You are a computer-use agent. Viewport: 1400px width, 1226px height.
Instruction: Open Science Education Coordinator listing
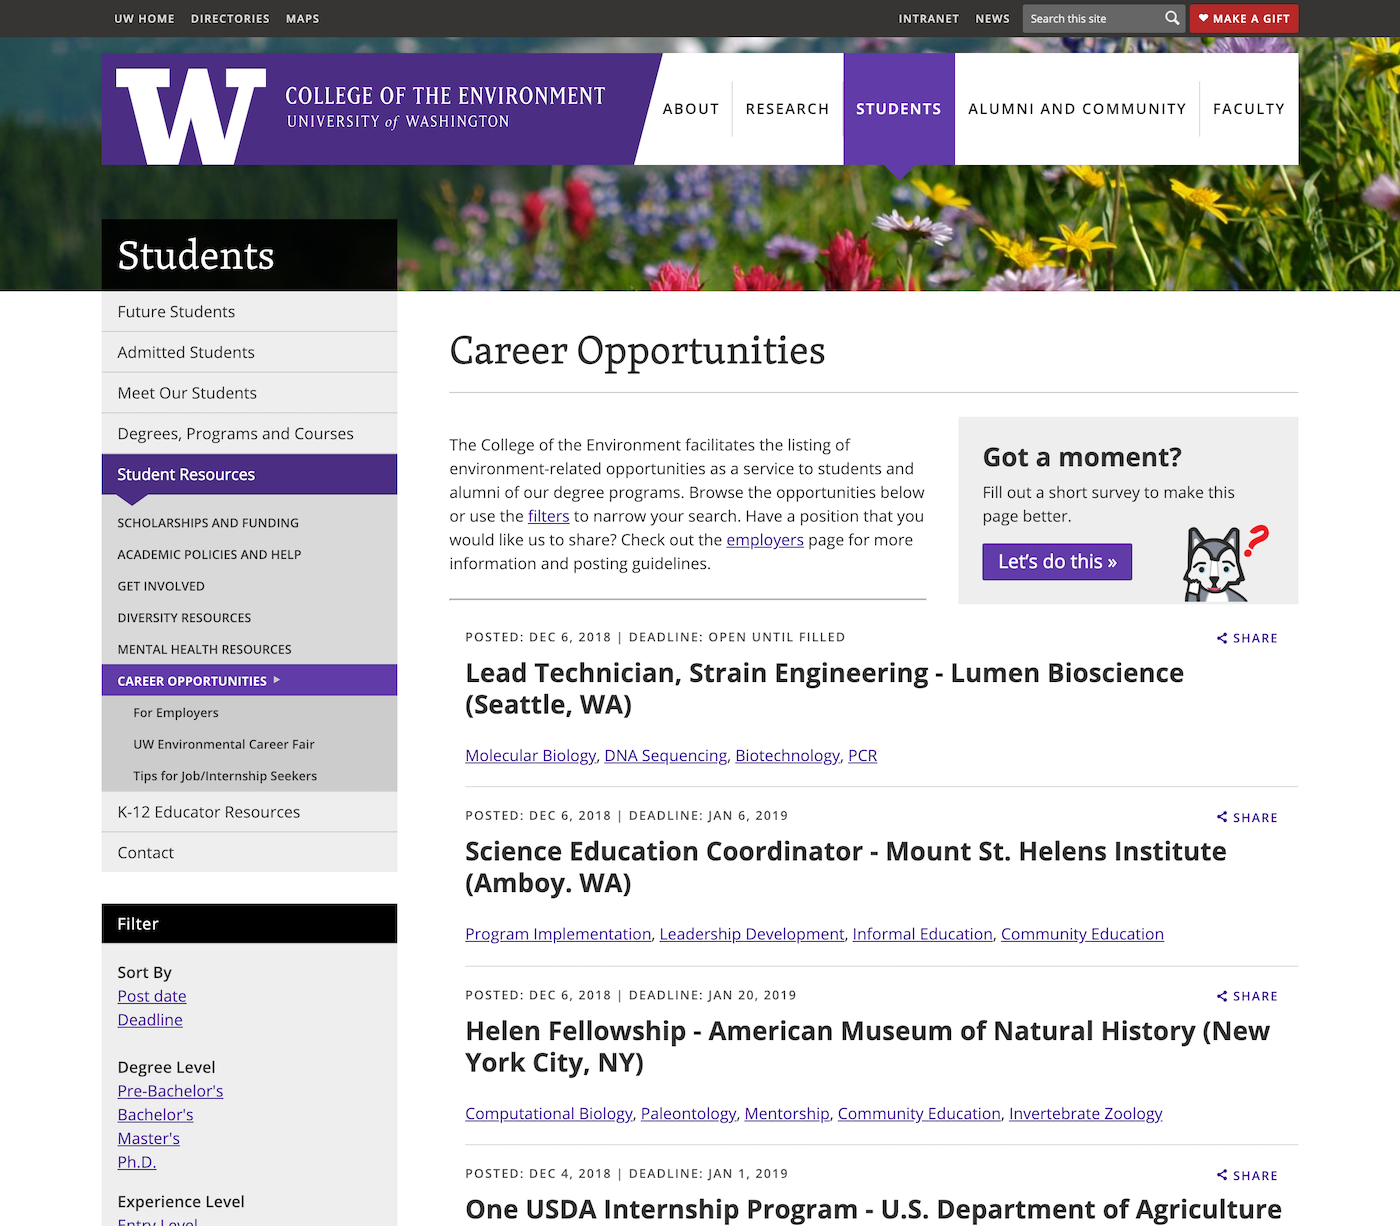(846, 867)
